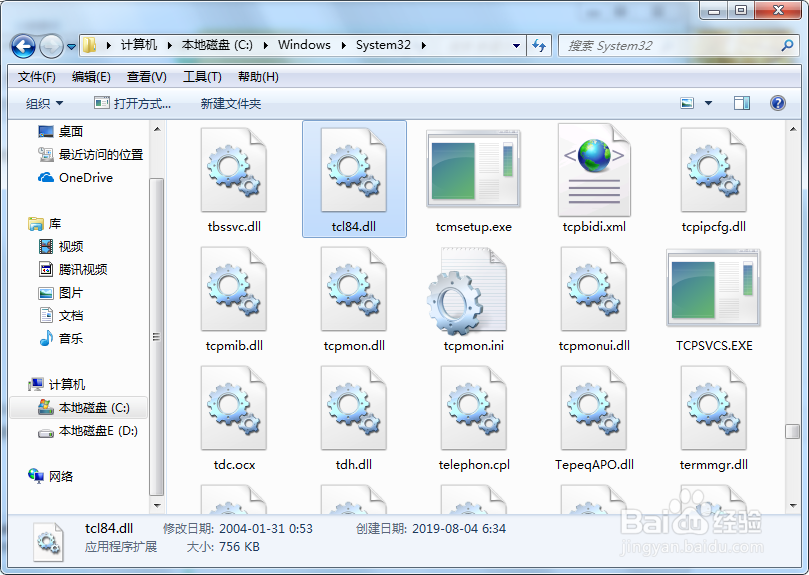Screen dimensions: 809x575
Task: Expand the arrow after Windows in breadcrumb
Action: coord(343,45)
